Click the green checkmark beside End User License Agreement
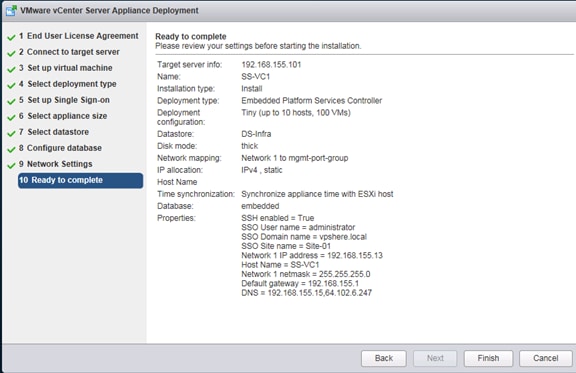This screenshot has height=373, width=576. click(x=11, y=37)
